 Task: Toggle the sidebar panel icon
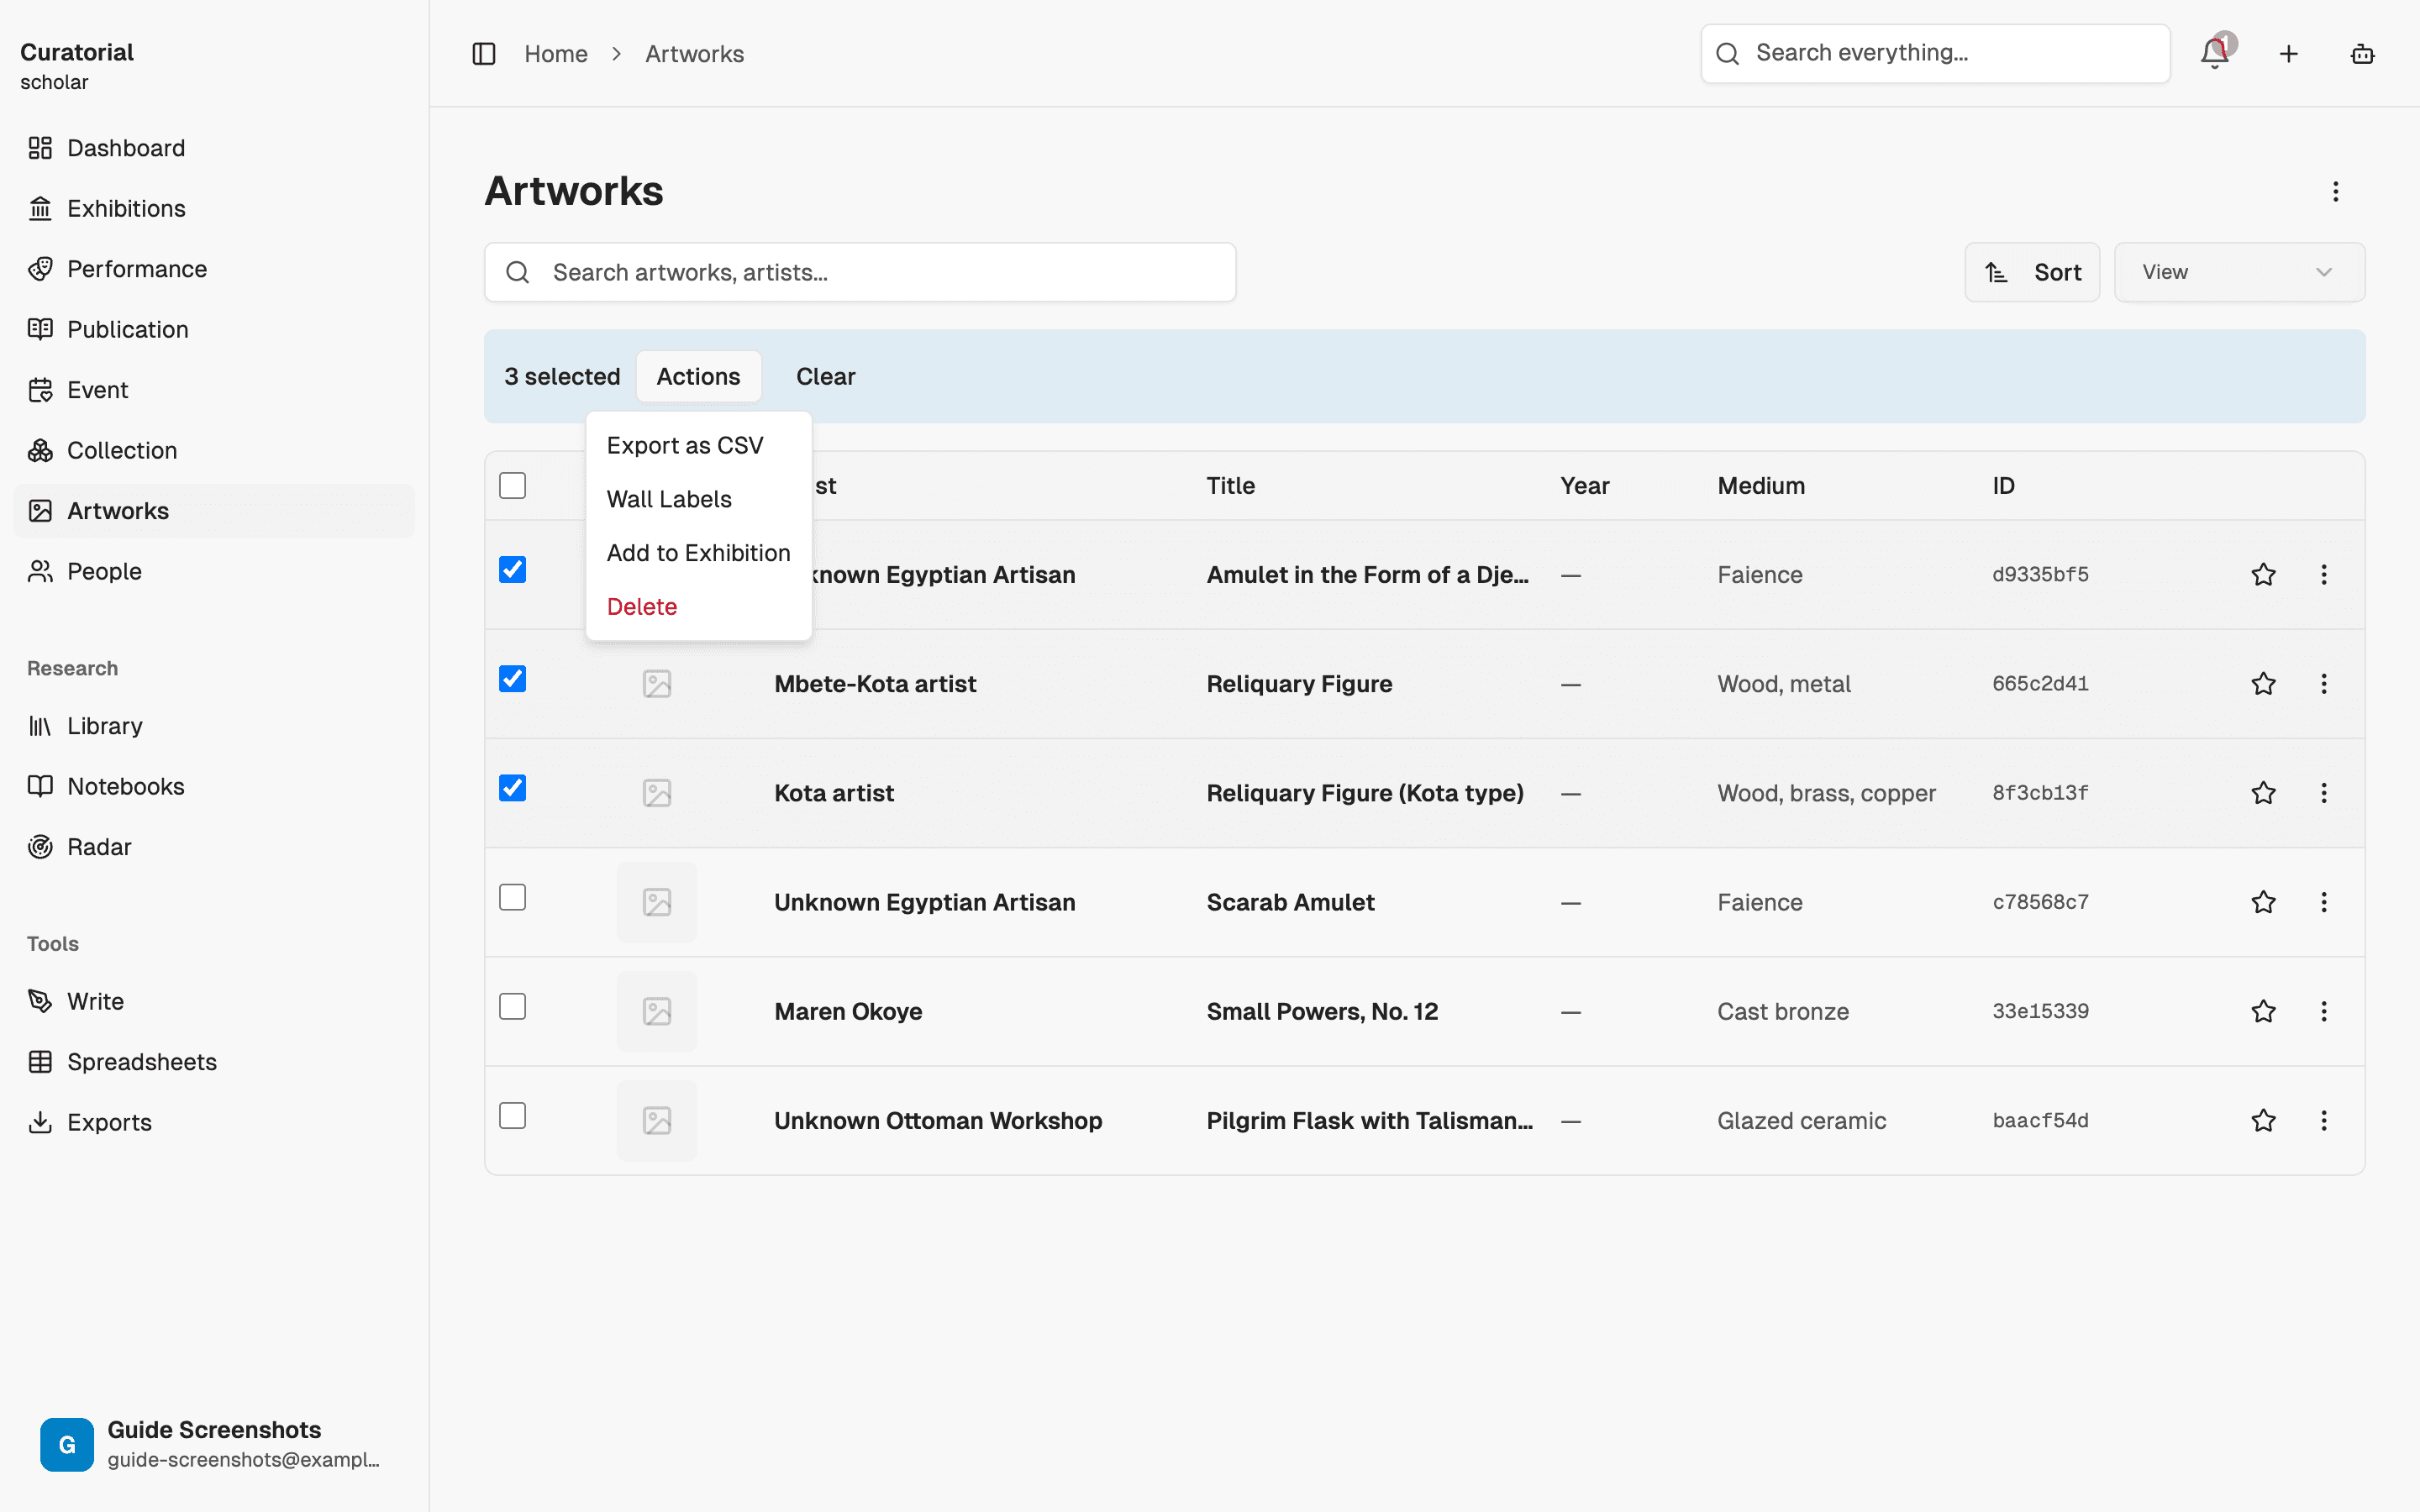coord(484,54)
